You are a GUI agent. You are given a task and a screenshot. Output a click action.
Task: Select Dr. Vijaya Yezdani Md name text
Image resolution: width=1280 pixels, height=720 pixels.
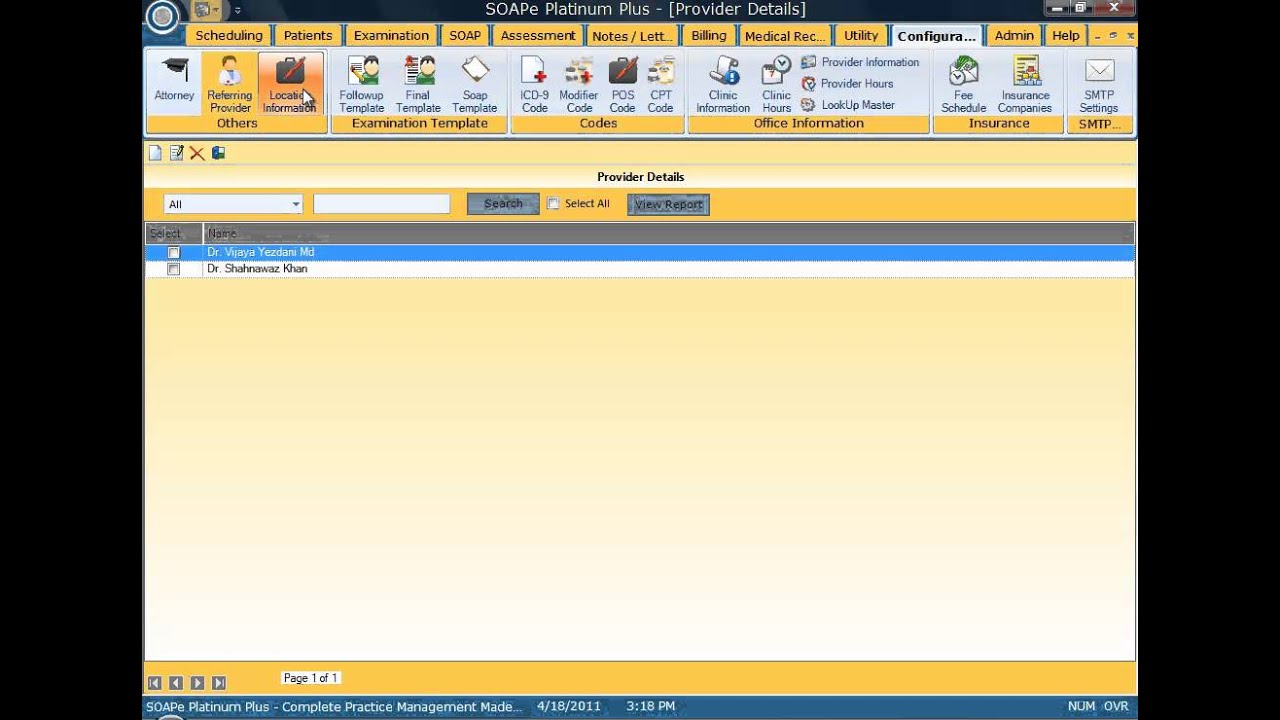click(261, 252)
